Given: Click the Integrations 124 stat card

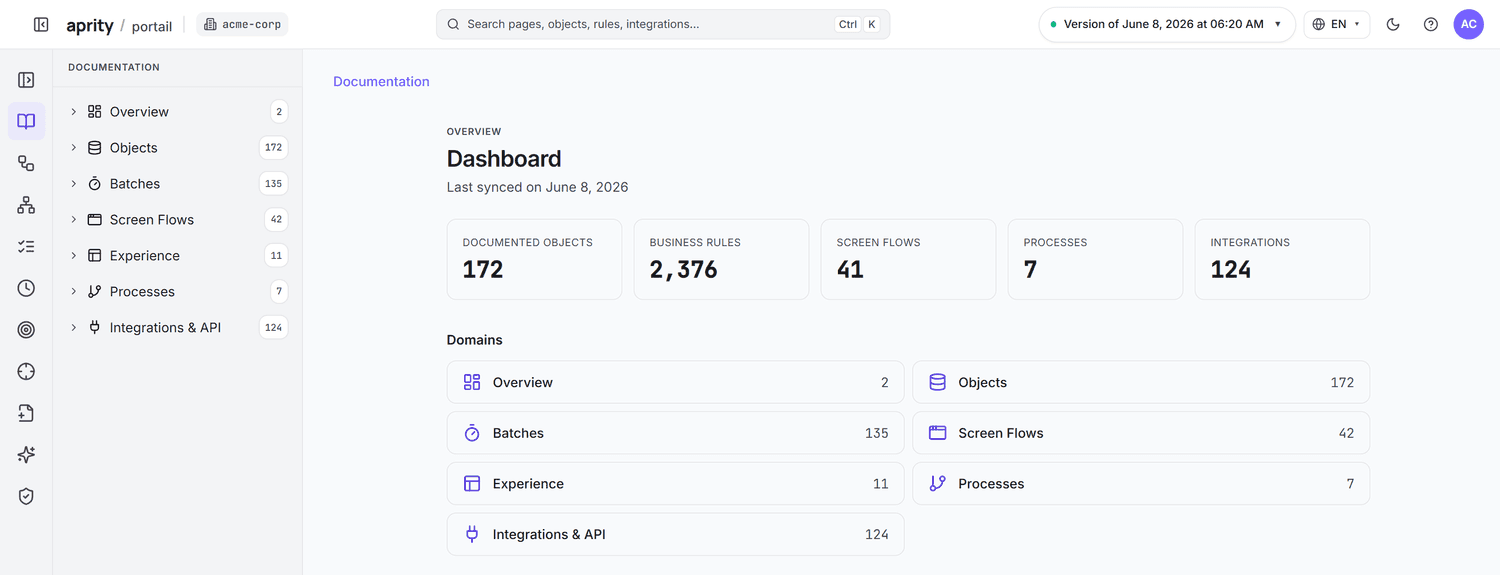Looking at the screenshot, I should point(1282,259).
